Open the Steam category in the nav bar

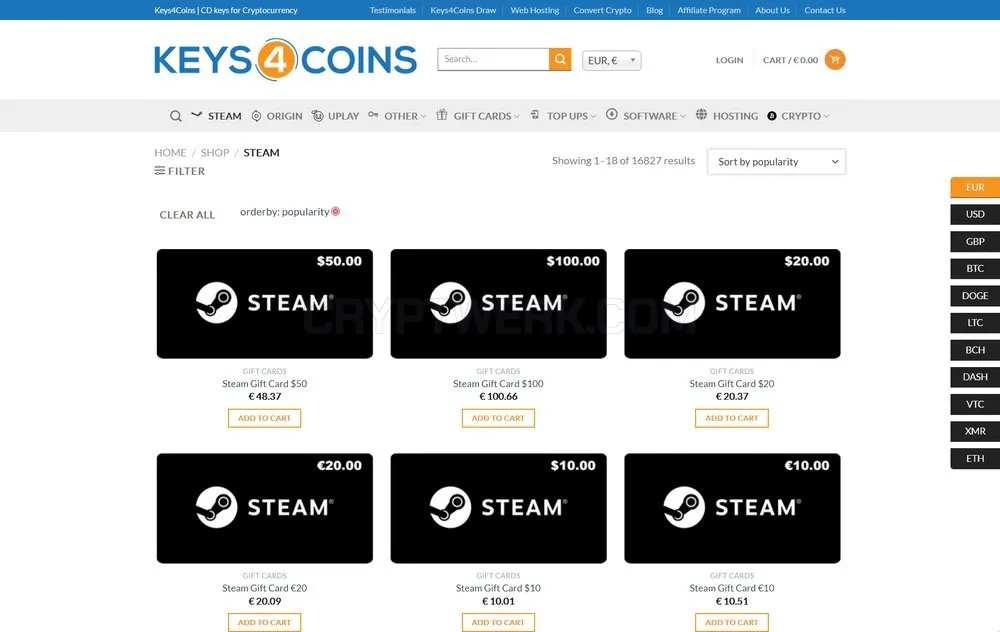[x=224, y=116]
